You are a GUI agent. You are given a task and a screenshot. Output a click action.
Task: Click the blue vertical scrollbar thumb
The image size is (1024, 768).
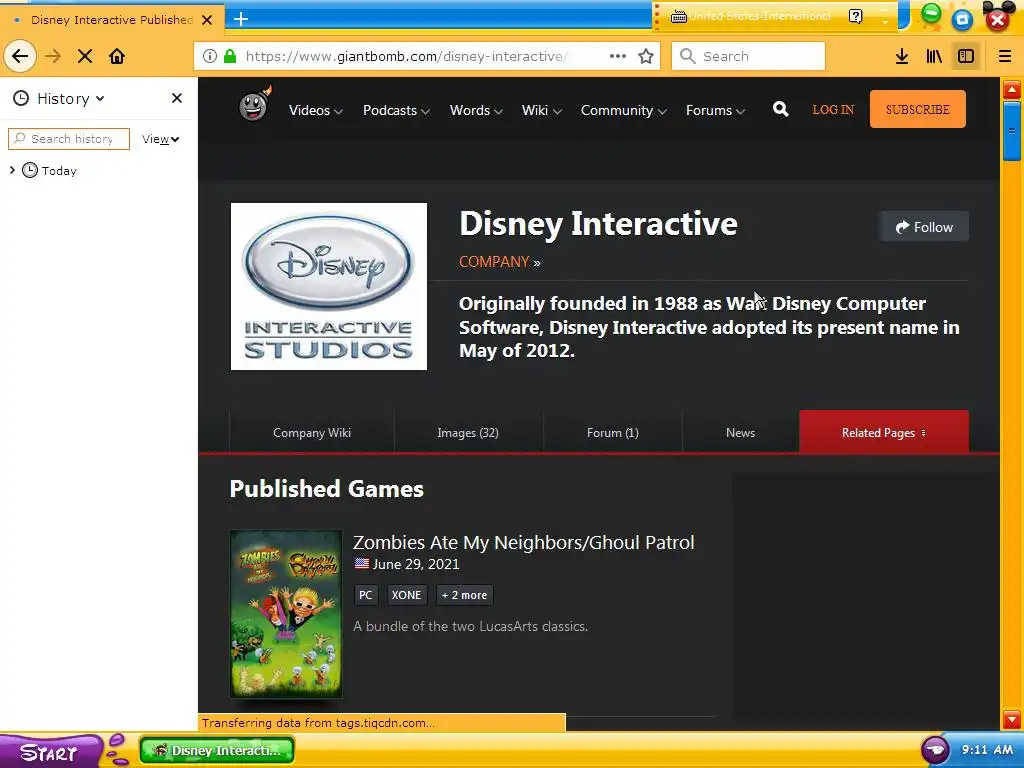[x=1012, y=131]
